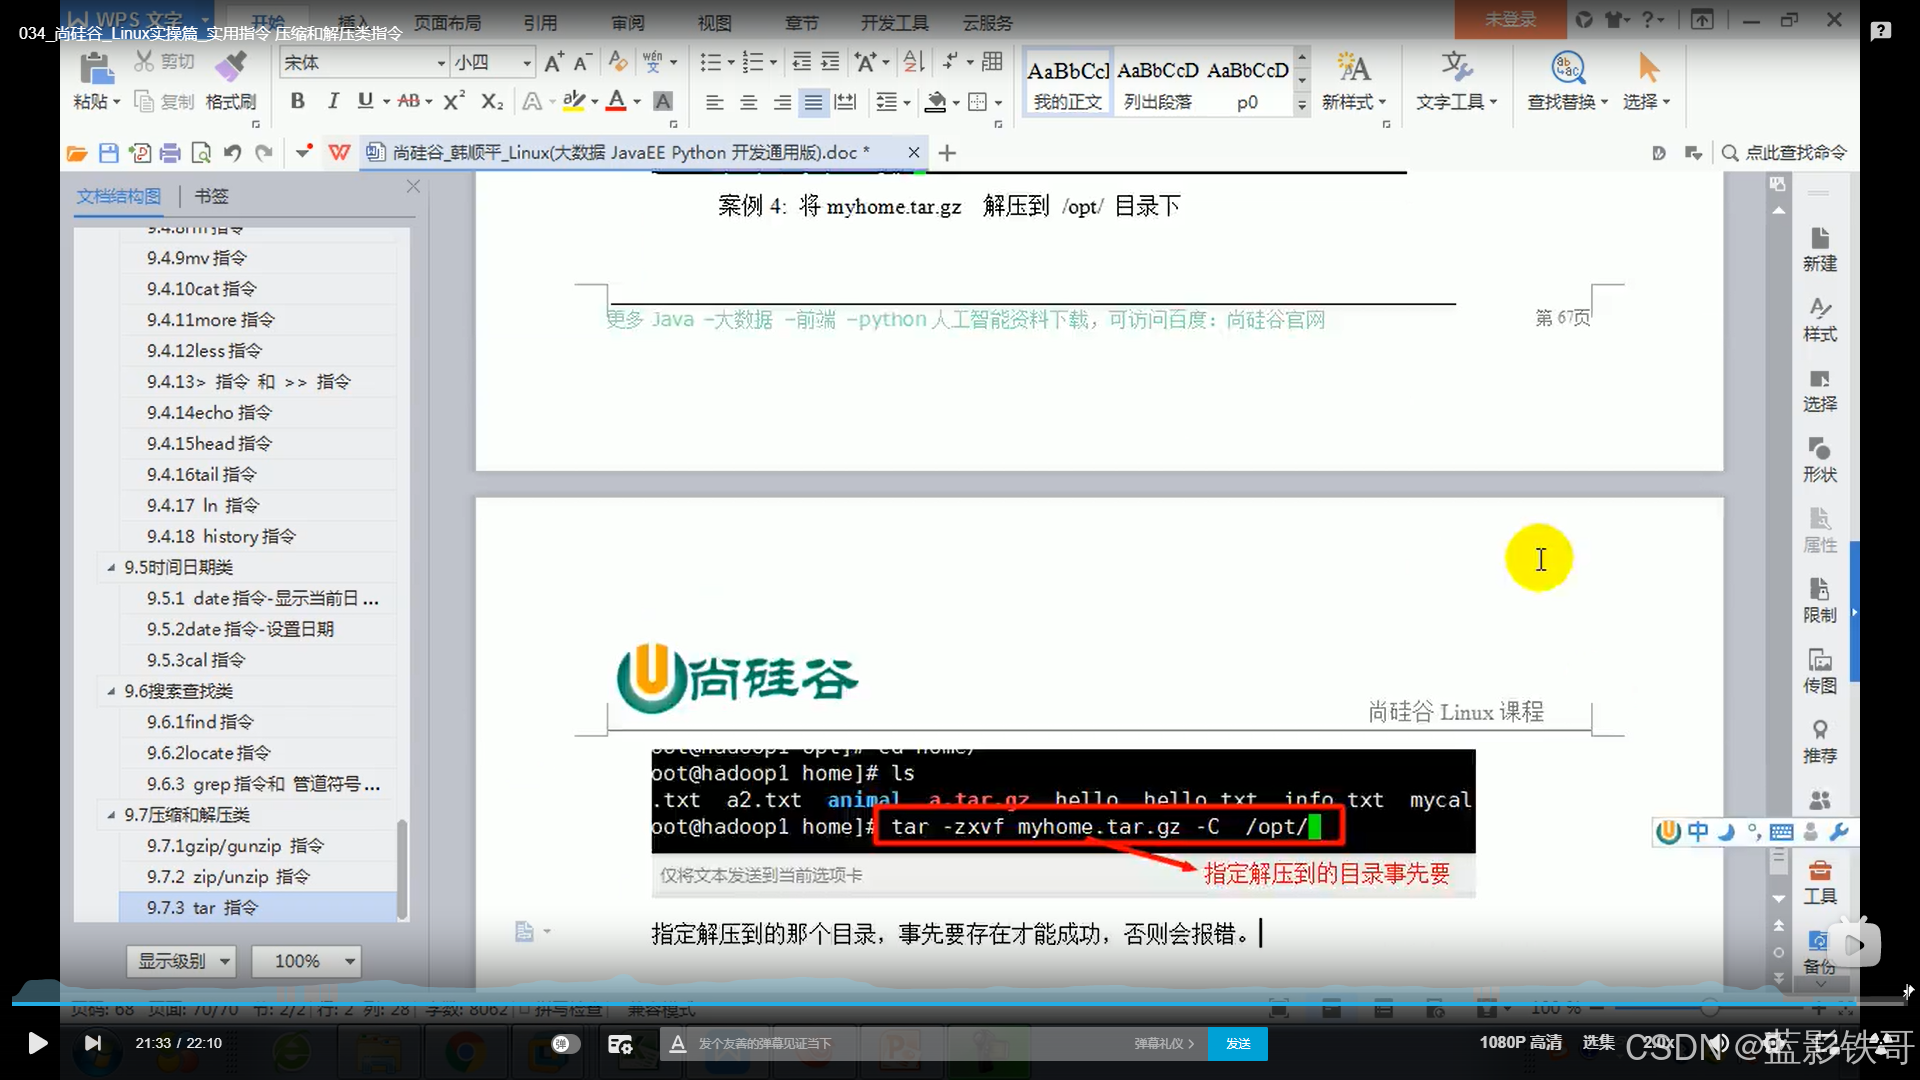The image size is (1920, 1080).
Task: Open the 页面布局 ribbon tab
Action: [447, 22]
